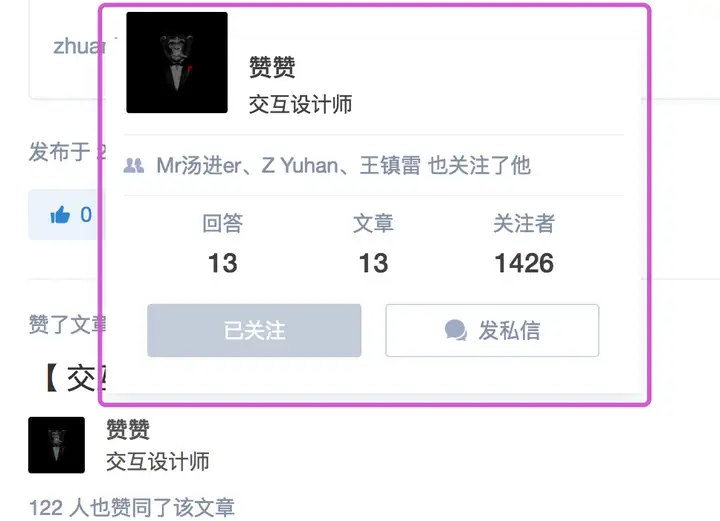
Task: Open Z Yuhan's profile link
Action: pyautogui.click(x=300, y=165)
